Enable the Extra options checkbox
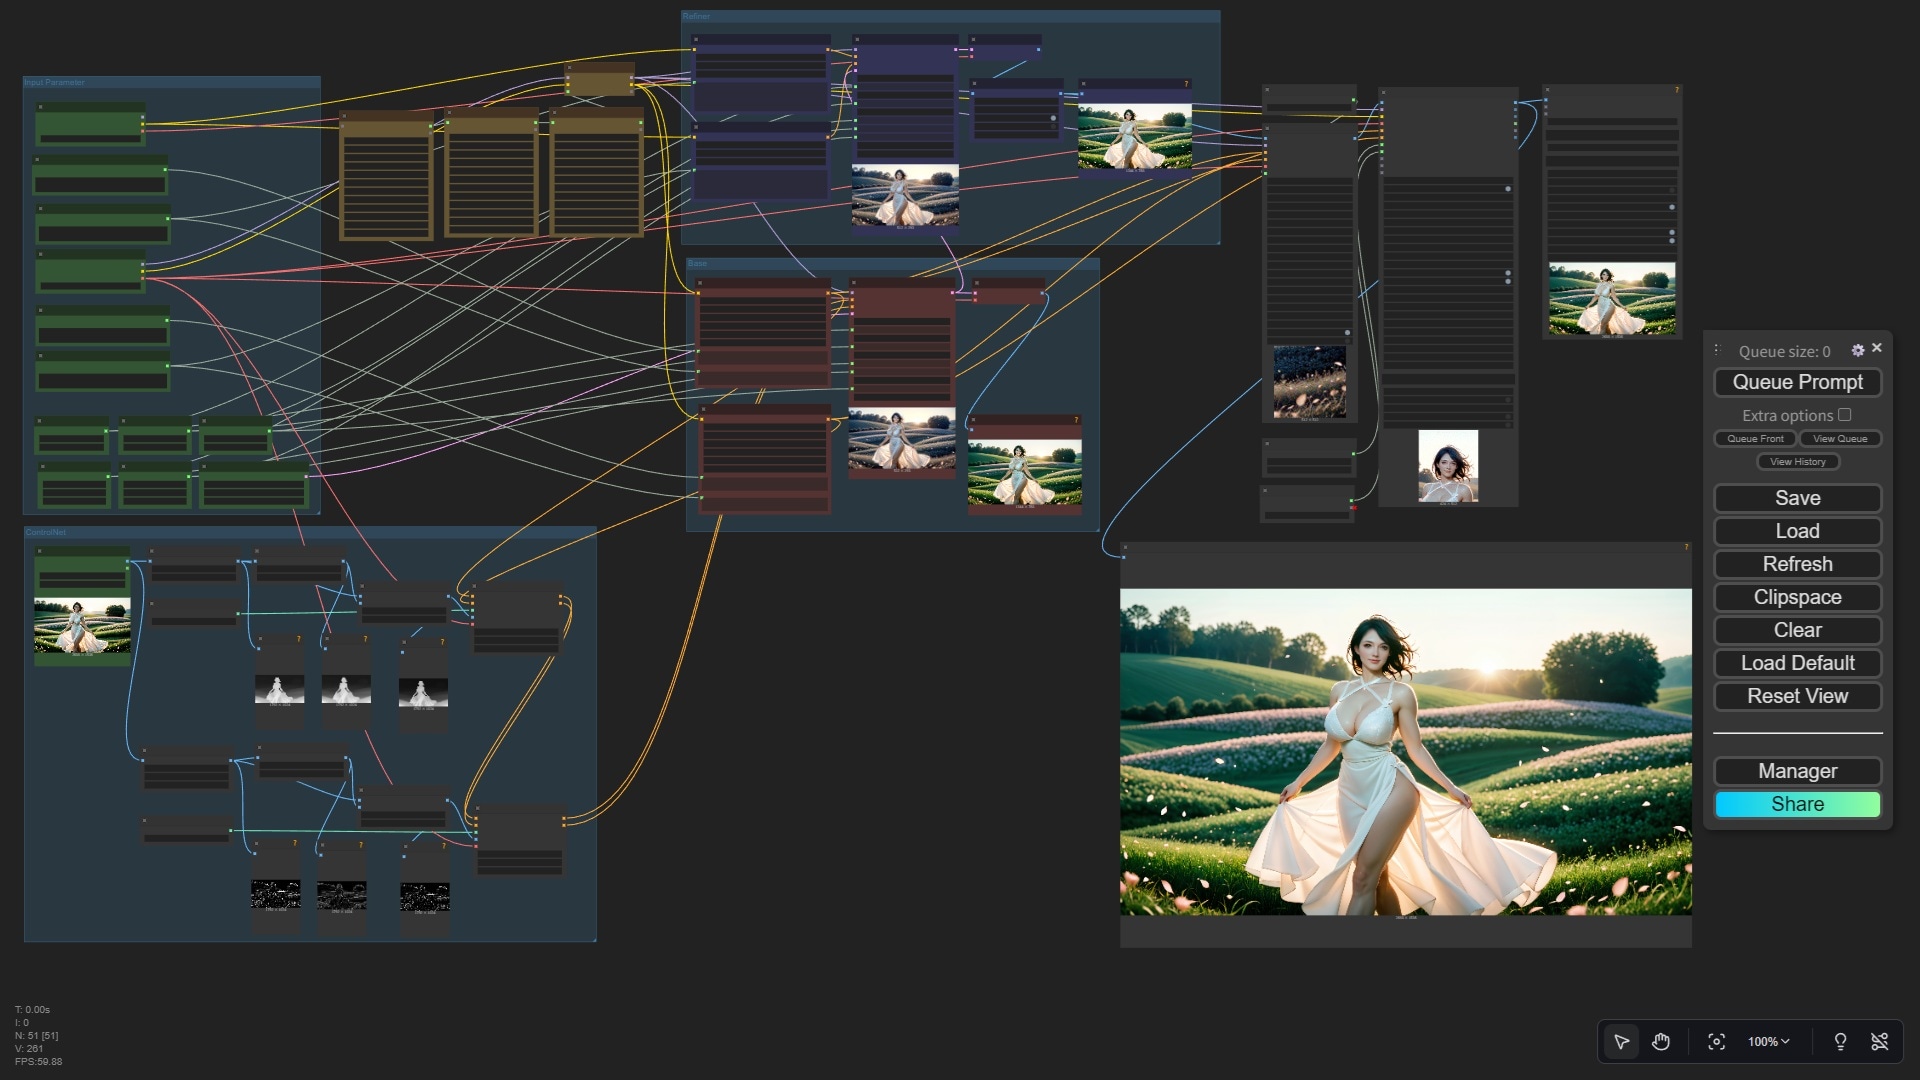This screenshot has height=1080, width=1920. pos(1845,414)
